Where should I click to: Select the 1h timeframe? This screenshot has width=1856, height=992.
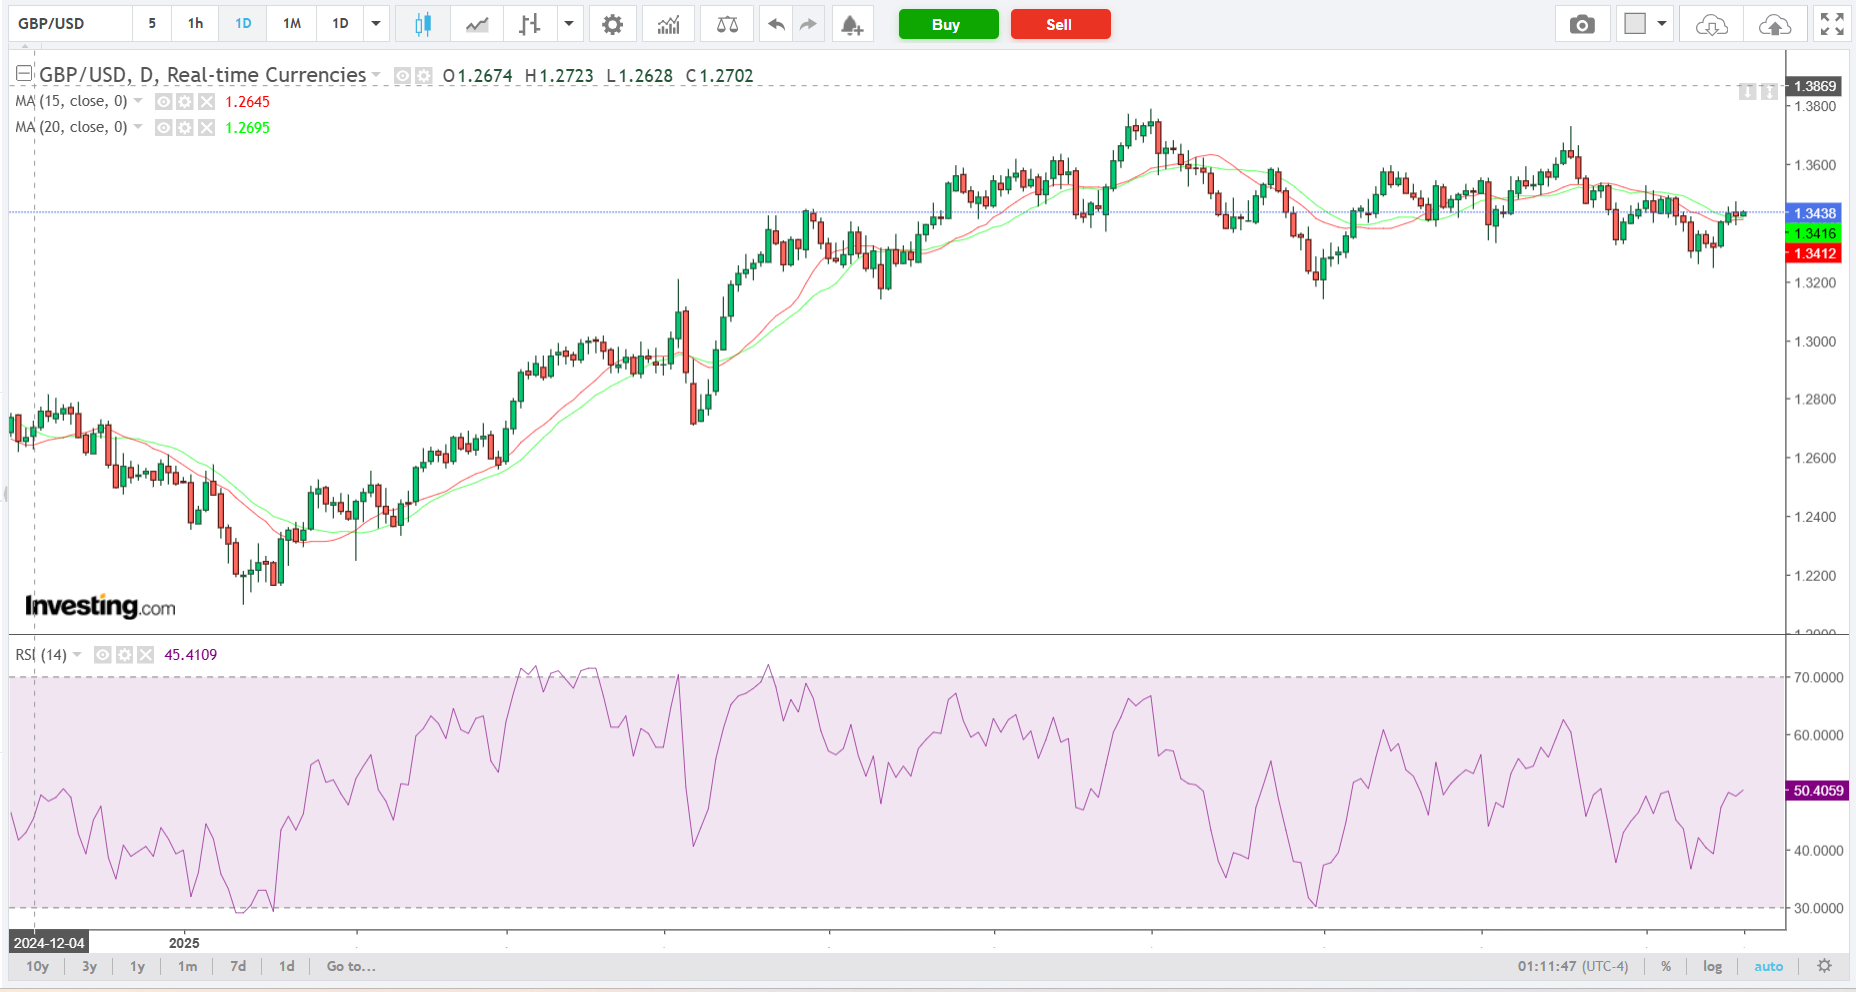click(x=195, y=24)
